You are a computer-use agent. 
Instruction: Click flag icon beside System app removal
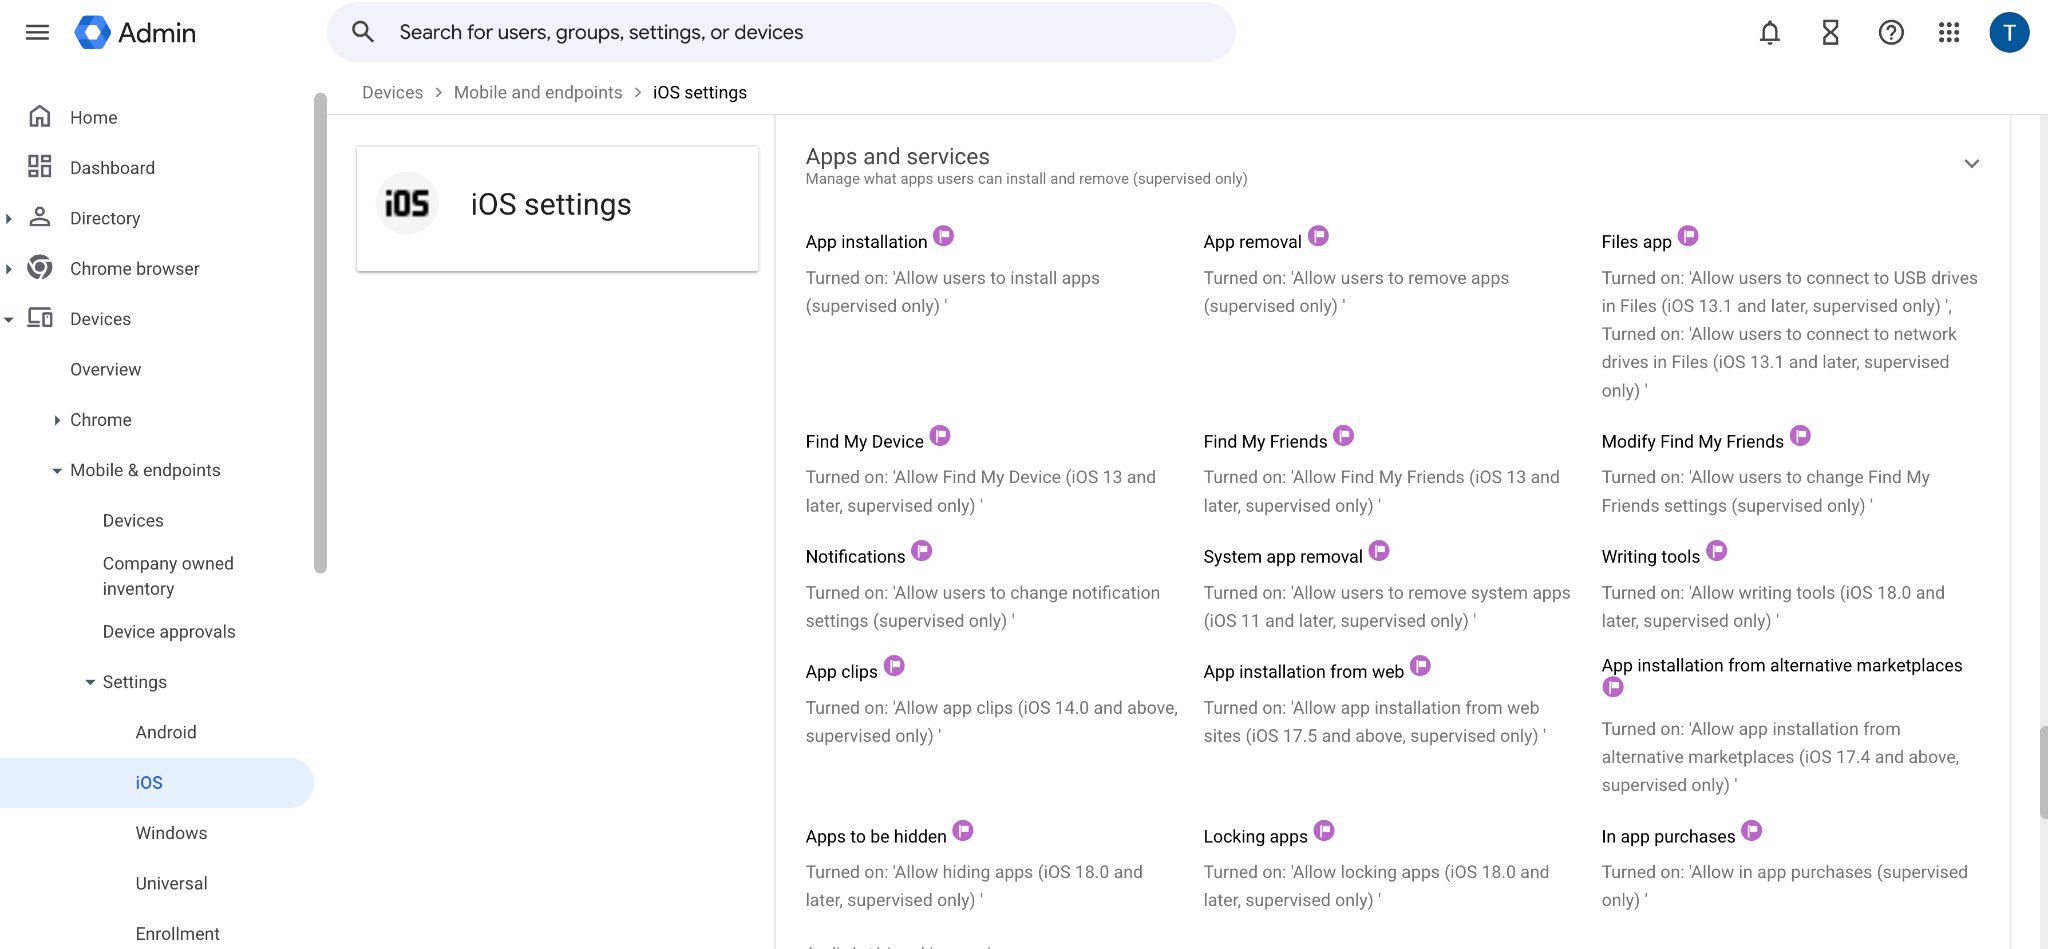click(1379, 551)
